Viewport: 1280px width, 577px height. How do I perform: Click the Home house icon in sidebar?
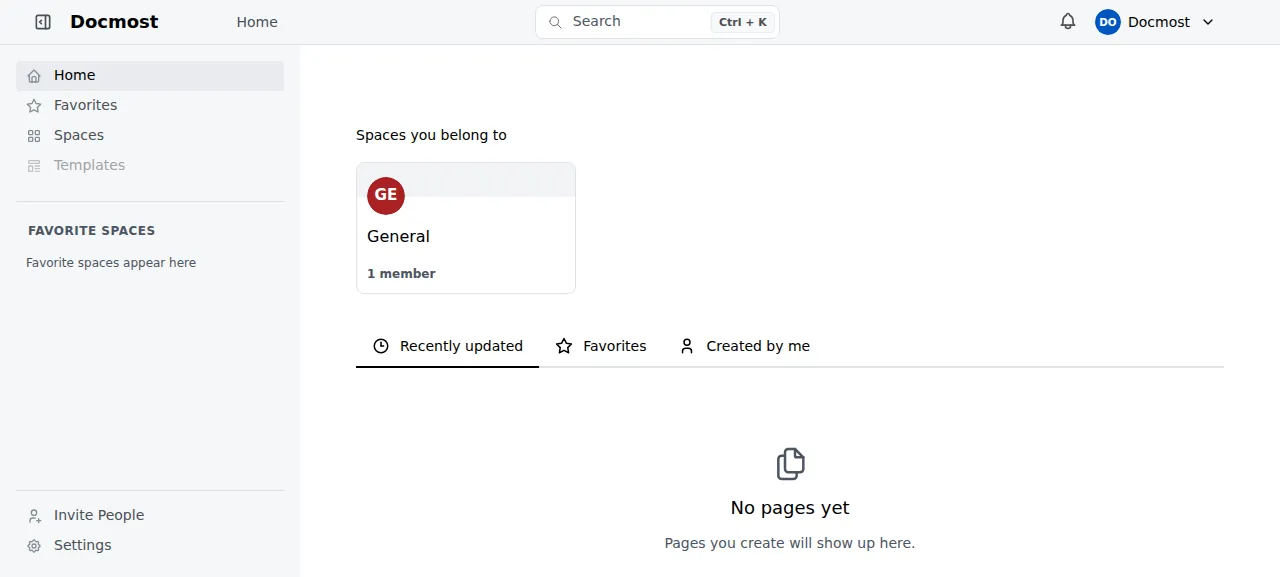click(x=34, y=76)
